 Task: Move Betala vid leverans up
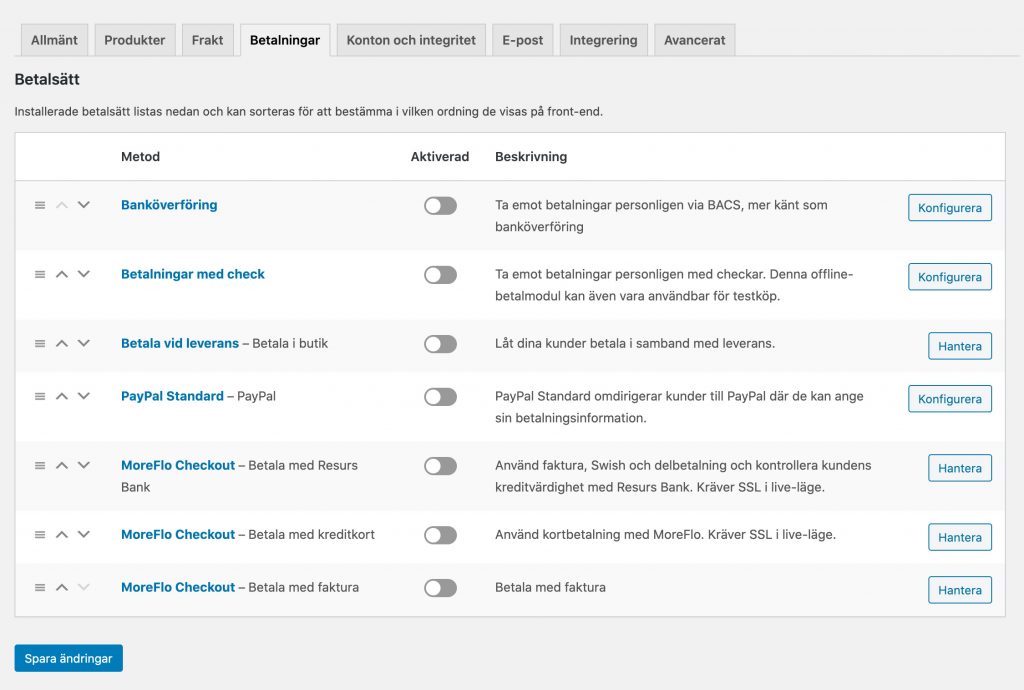click(x=62, y=343)
